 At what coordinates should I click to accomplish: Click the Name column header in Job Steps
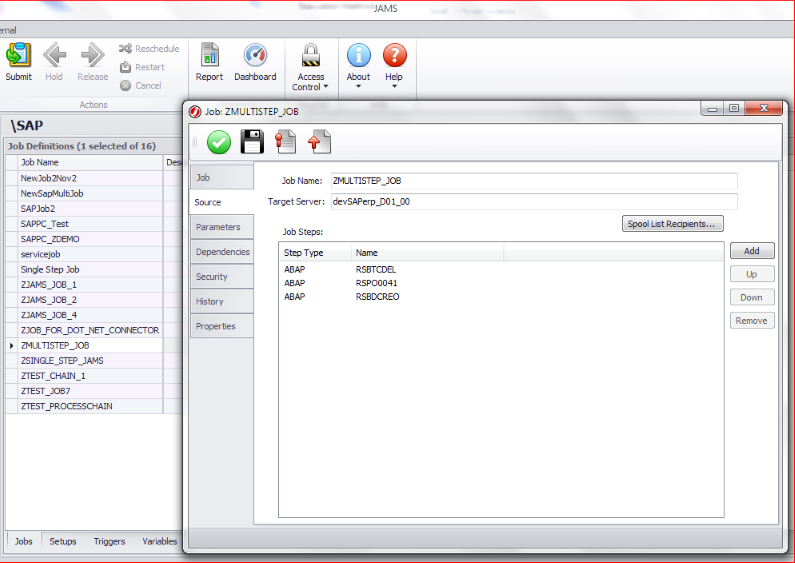pyautogui.click(x=427, y=253)
